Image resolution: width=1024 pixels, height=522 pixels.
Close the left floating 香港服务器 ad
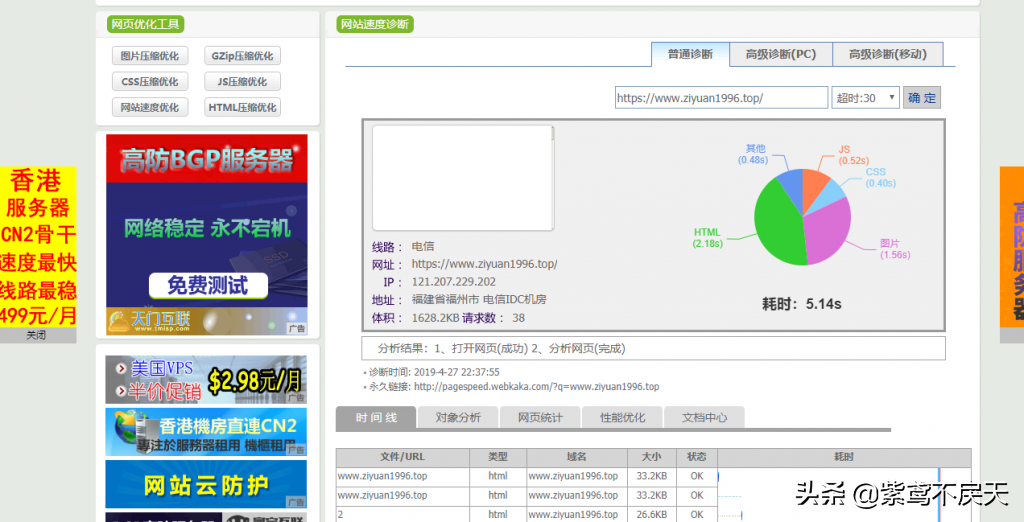point(36,335)
